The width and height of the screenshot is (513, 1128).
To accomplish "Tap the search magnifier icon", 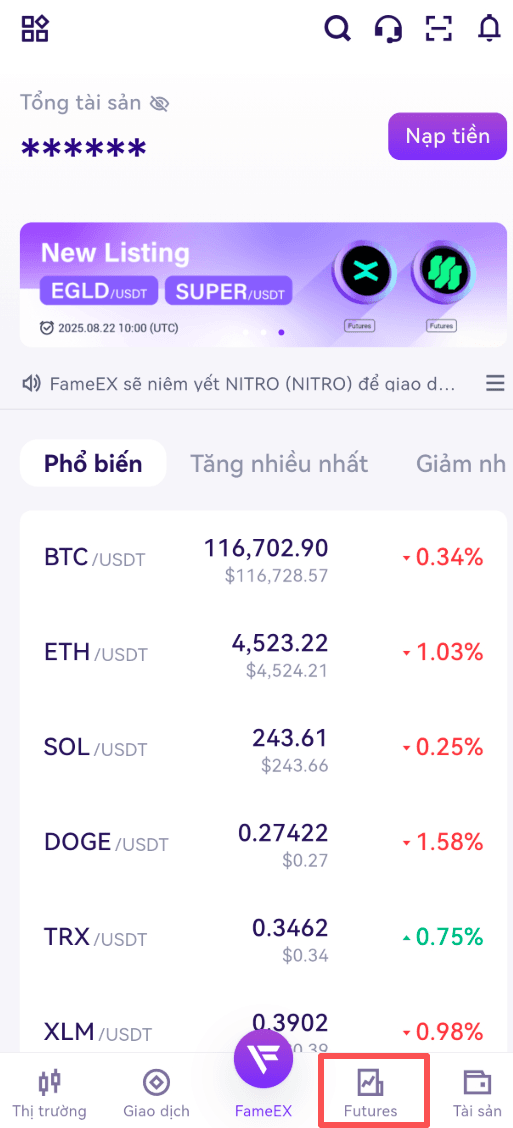I will tap(337, 28).
